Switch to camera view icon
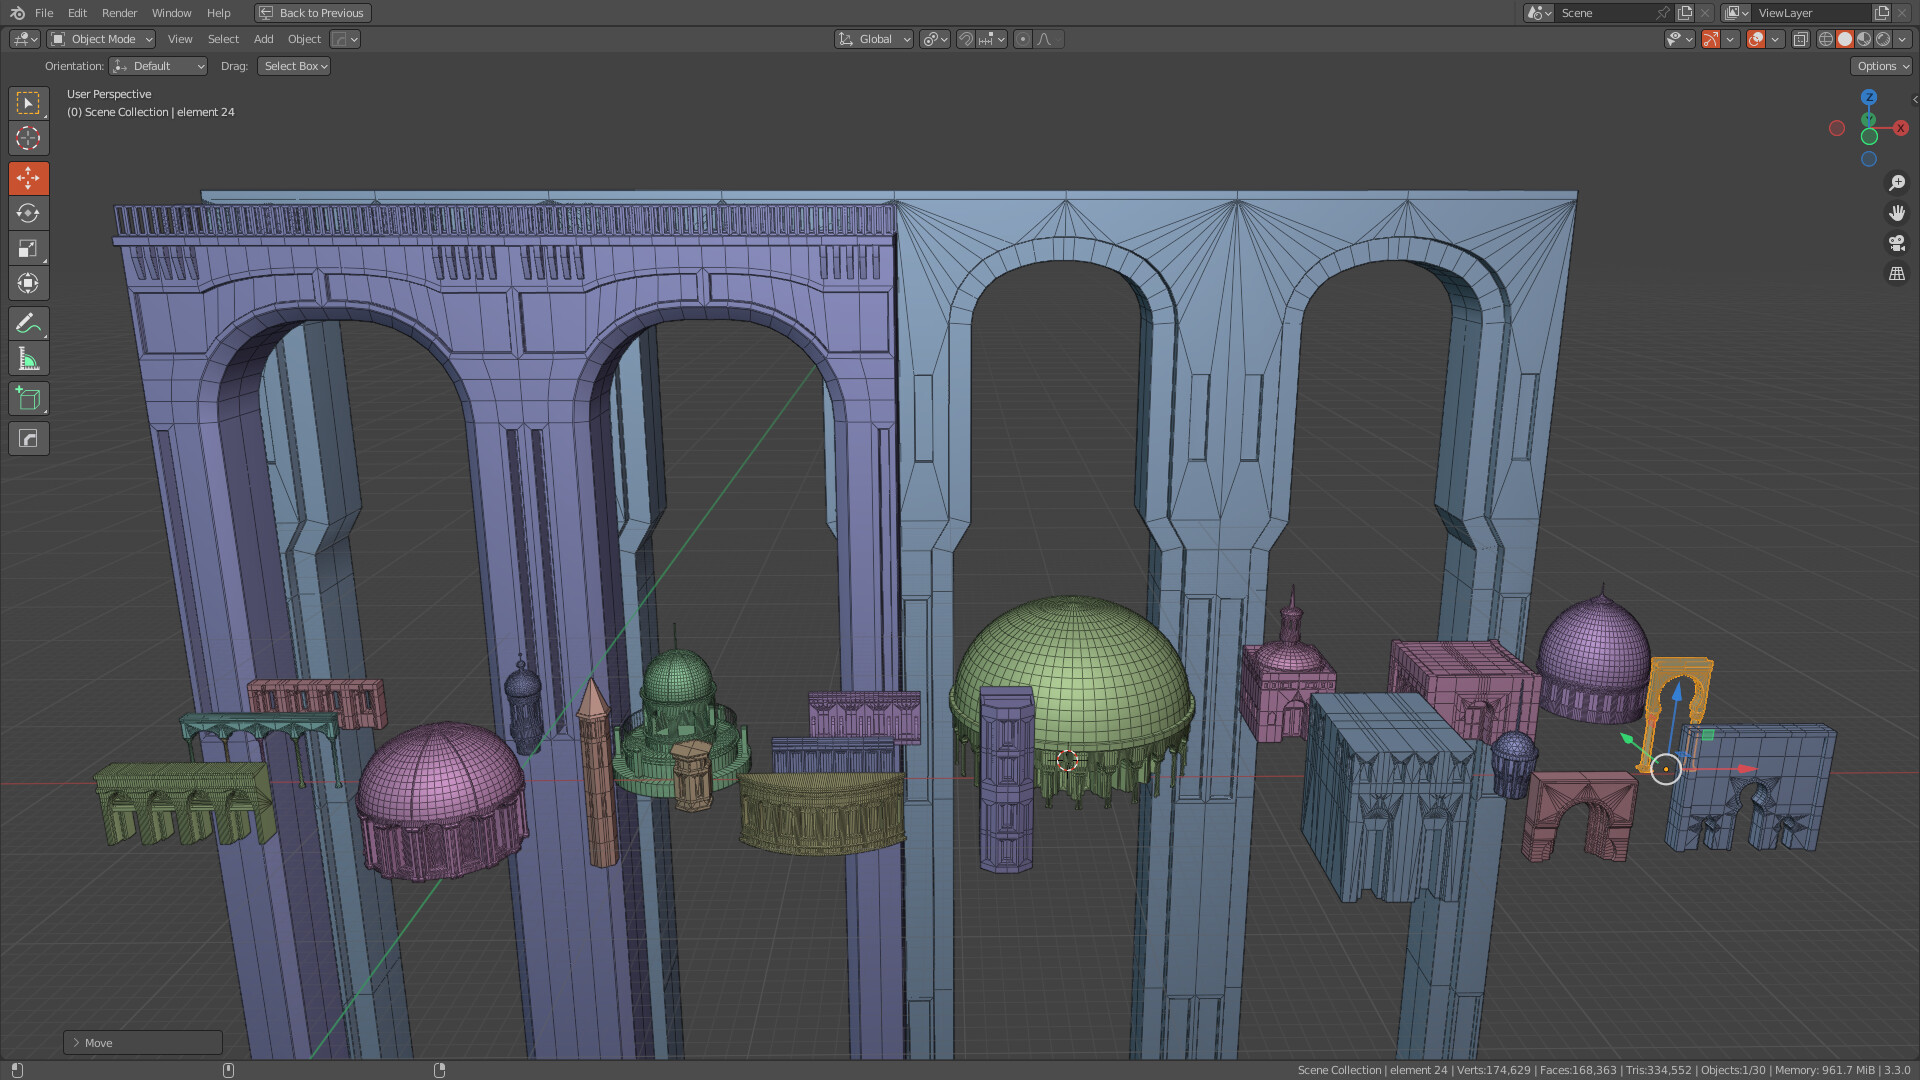Screen dimensions: 1920x1080 tap(1896, 243)
